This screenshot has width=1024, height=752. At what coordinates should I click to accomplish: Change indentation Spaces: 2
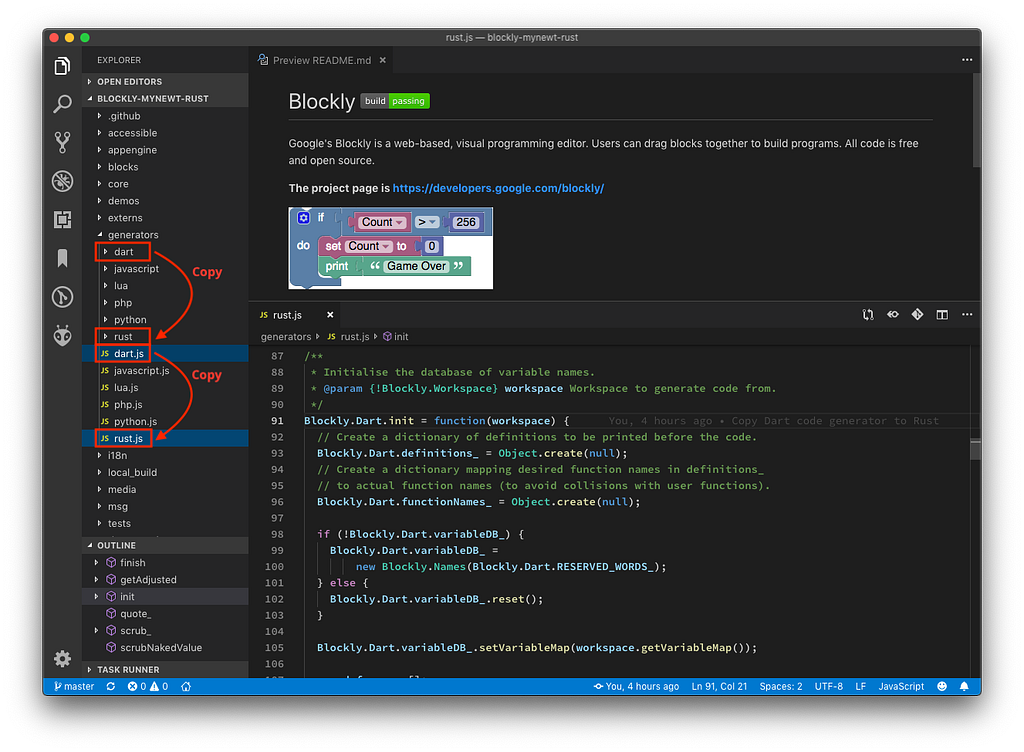780,686
